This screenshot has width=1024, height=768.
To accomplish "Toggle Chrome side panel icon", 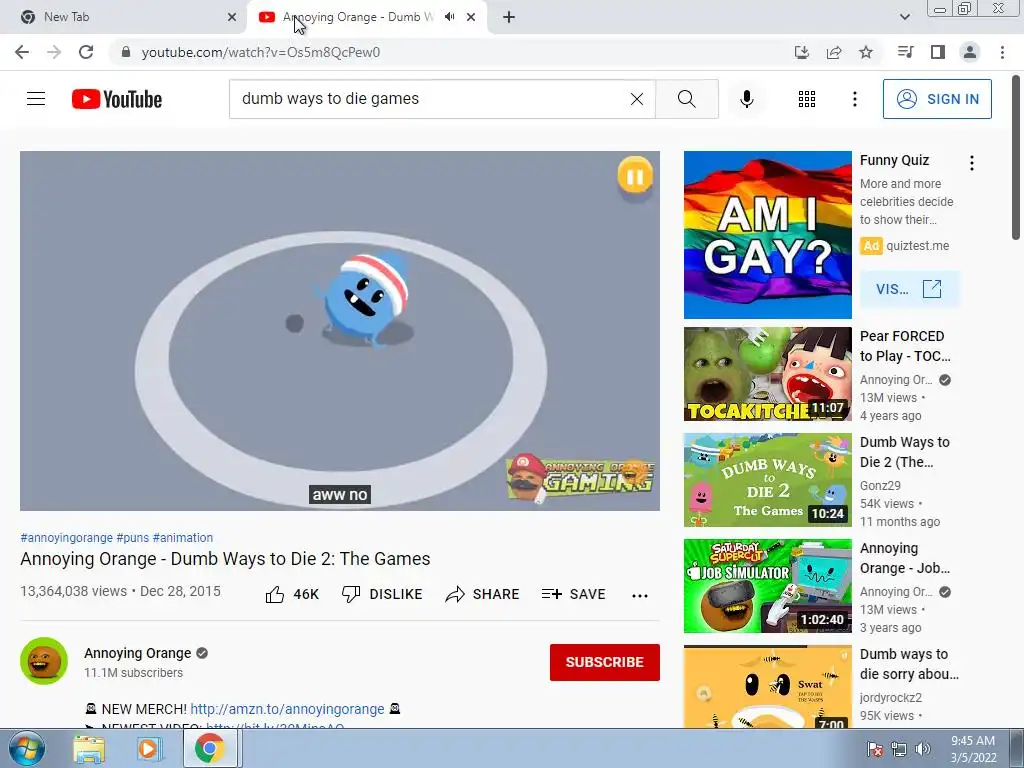I will [938, 52].
